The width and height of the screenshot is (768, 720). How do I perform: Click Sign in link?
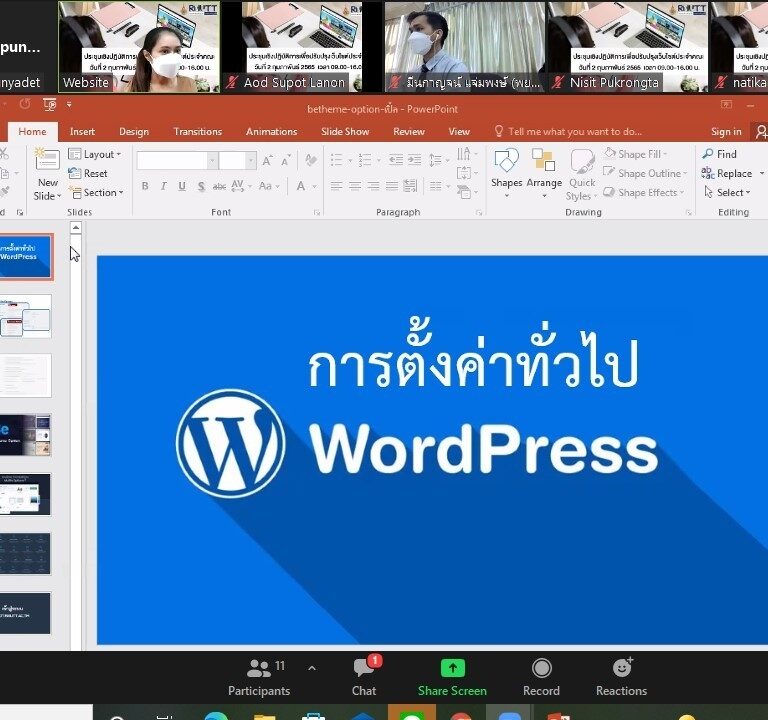(x=726, y=132)
